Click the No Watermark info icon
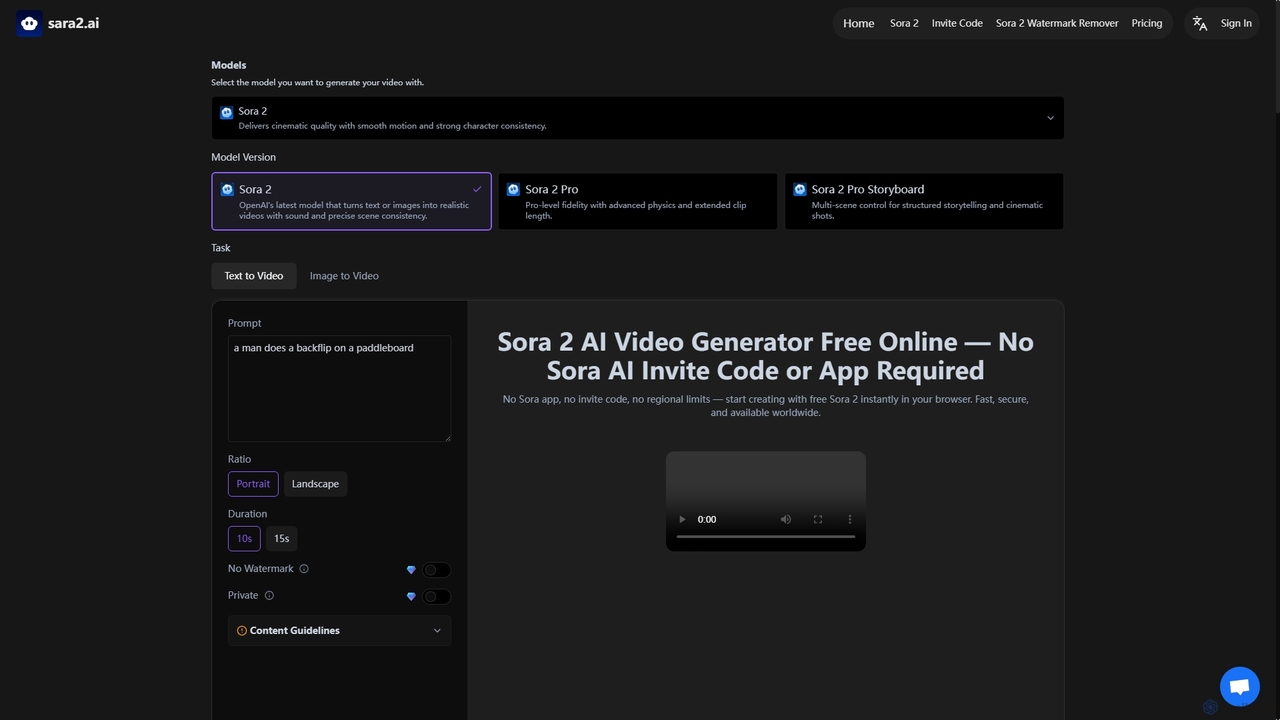This screenshot has width=1280, height=720. (x=304, y=569)
